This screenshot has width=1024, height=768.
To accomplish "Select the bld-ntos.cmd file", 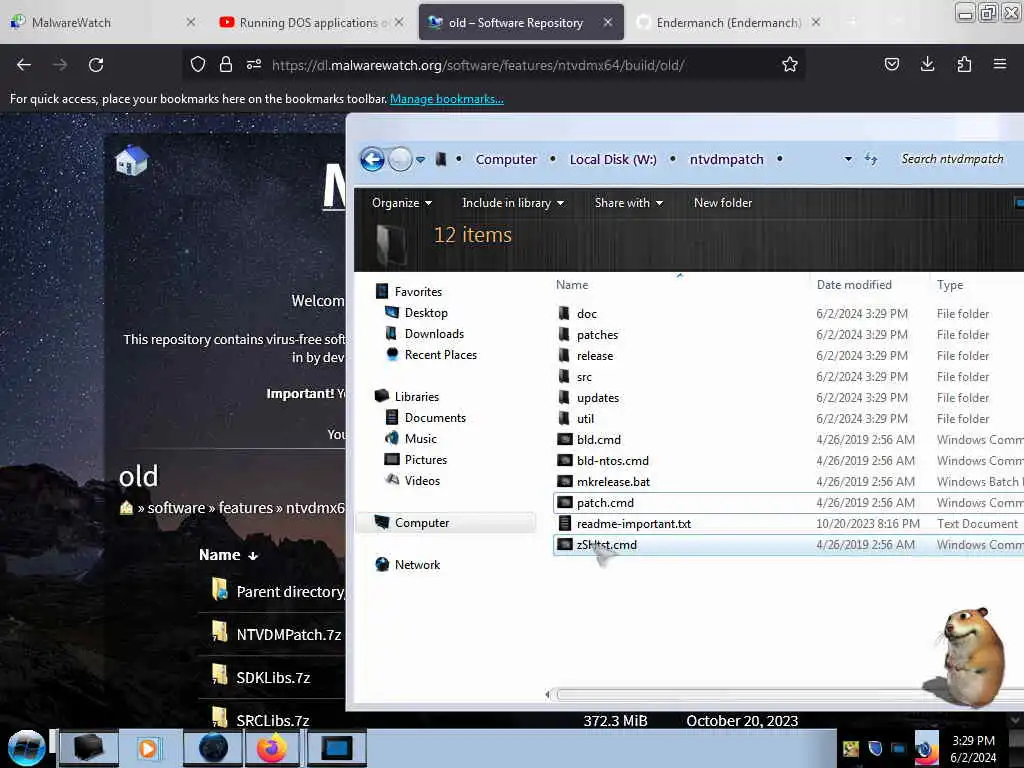I will click(613, 461).
